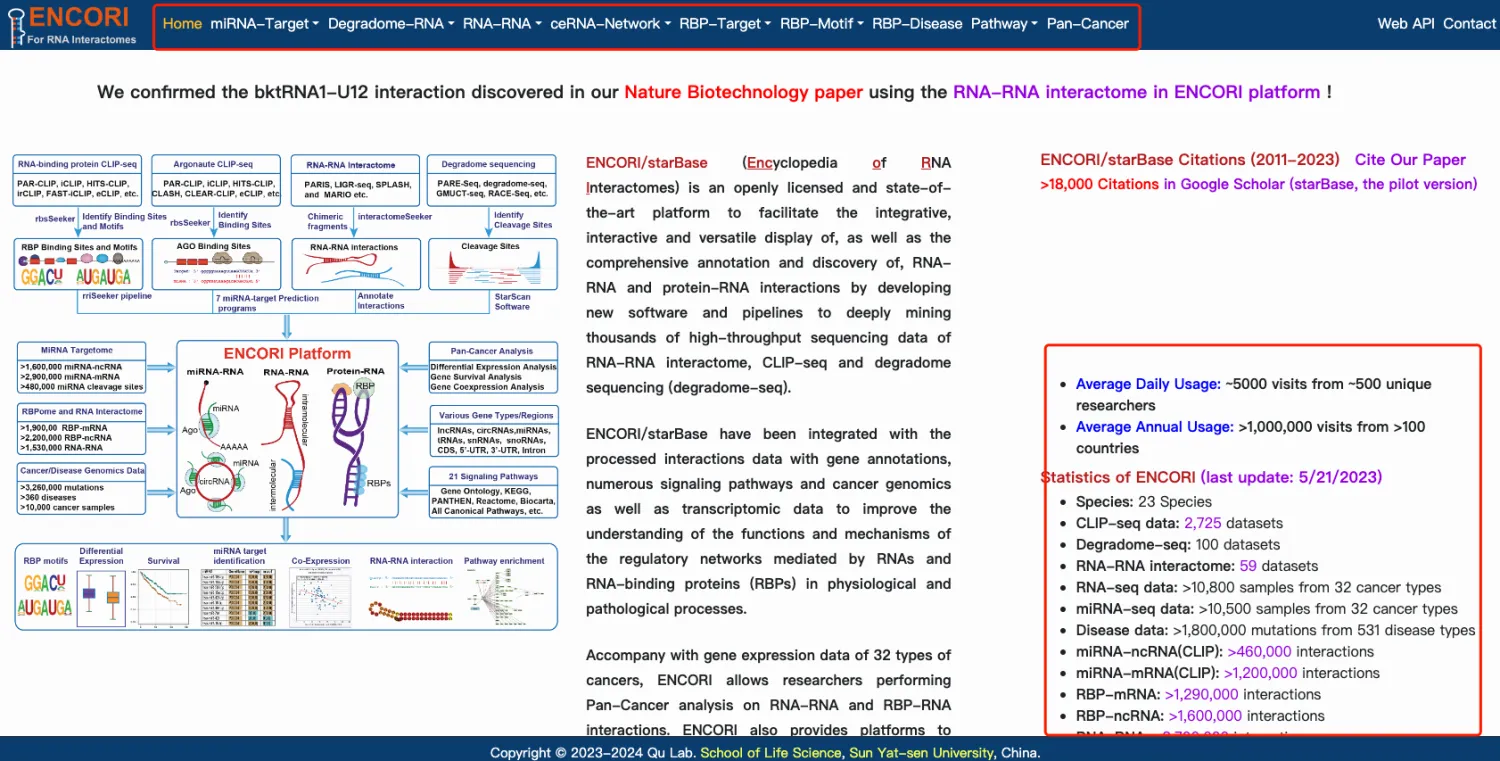Open >18,000 Citations in Google Scholar link
This screenshot has width=1500, height=761.
[x=1258, y=184]
